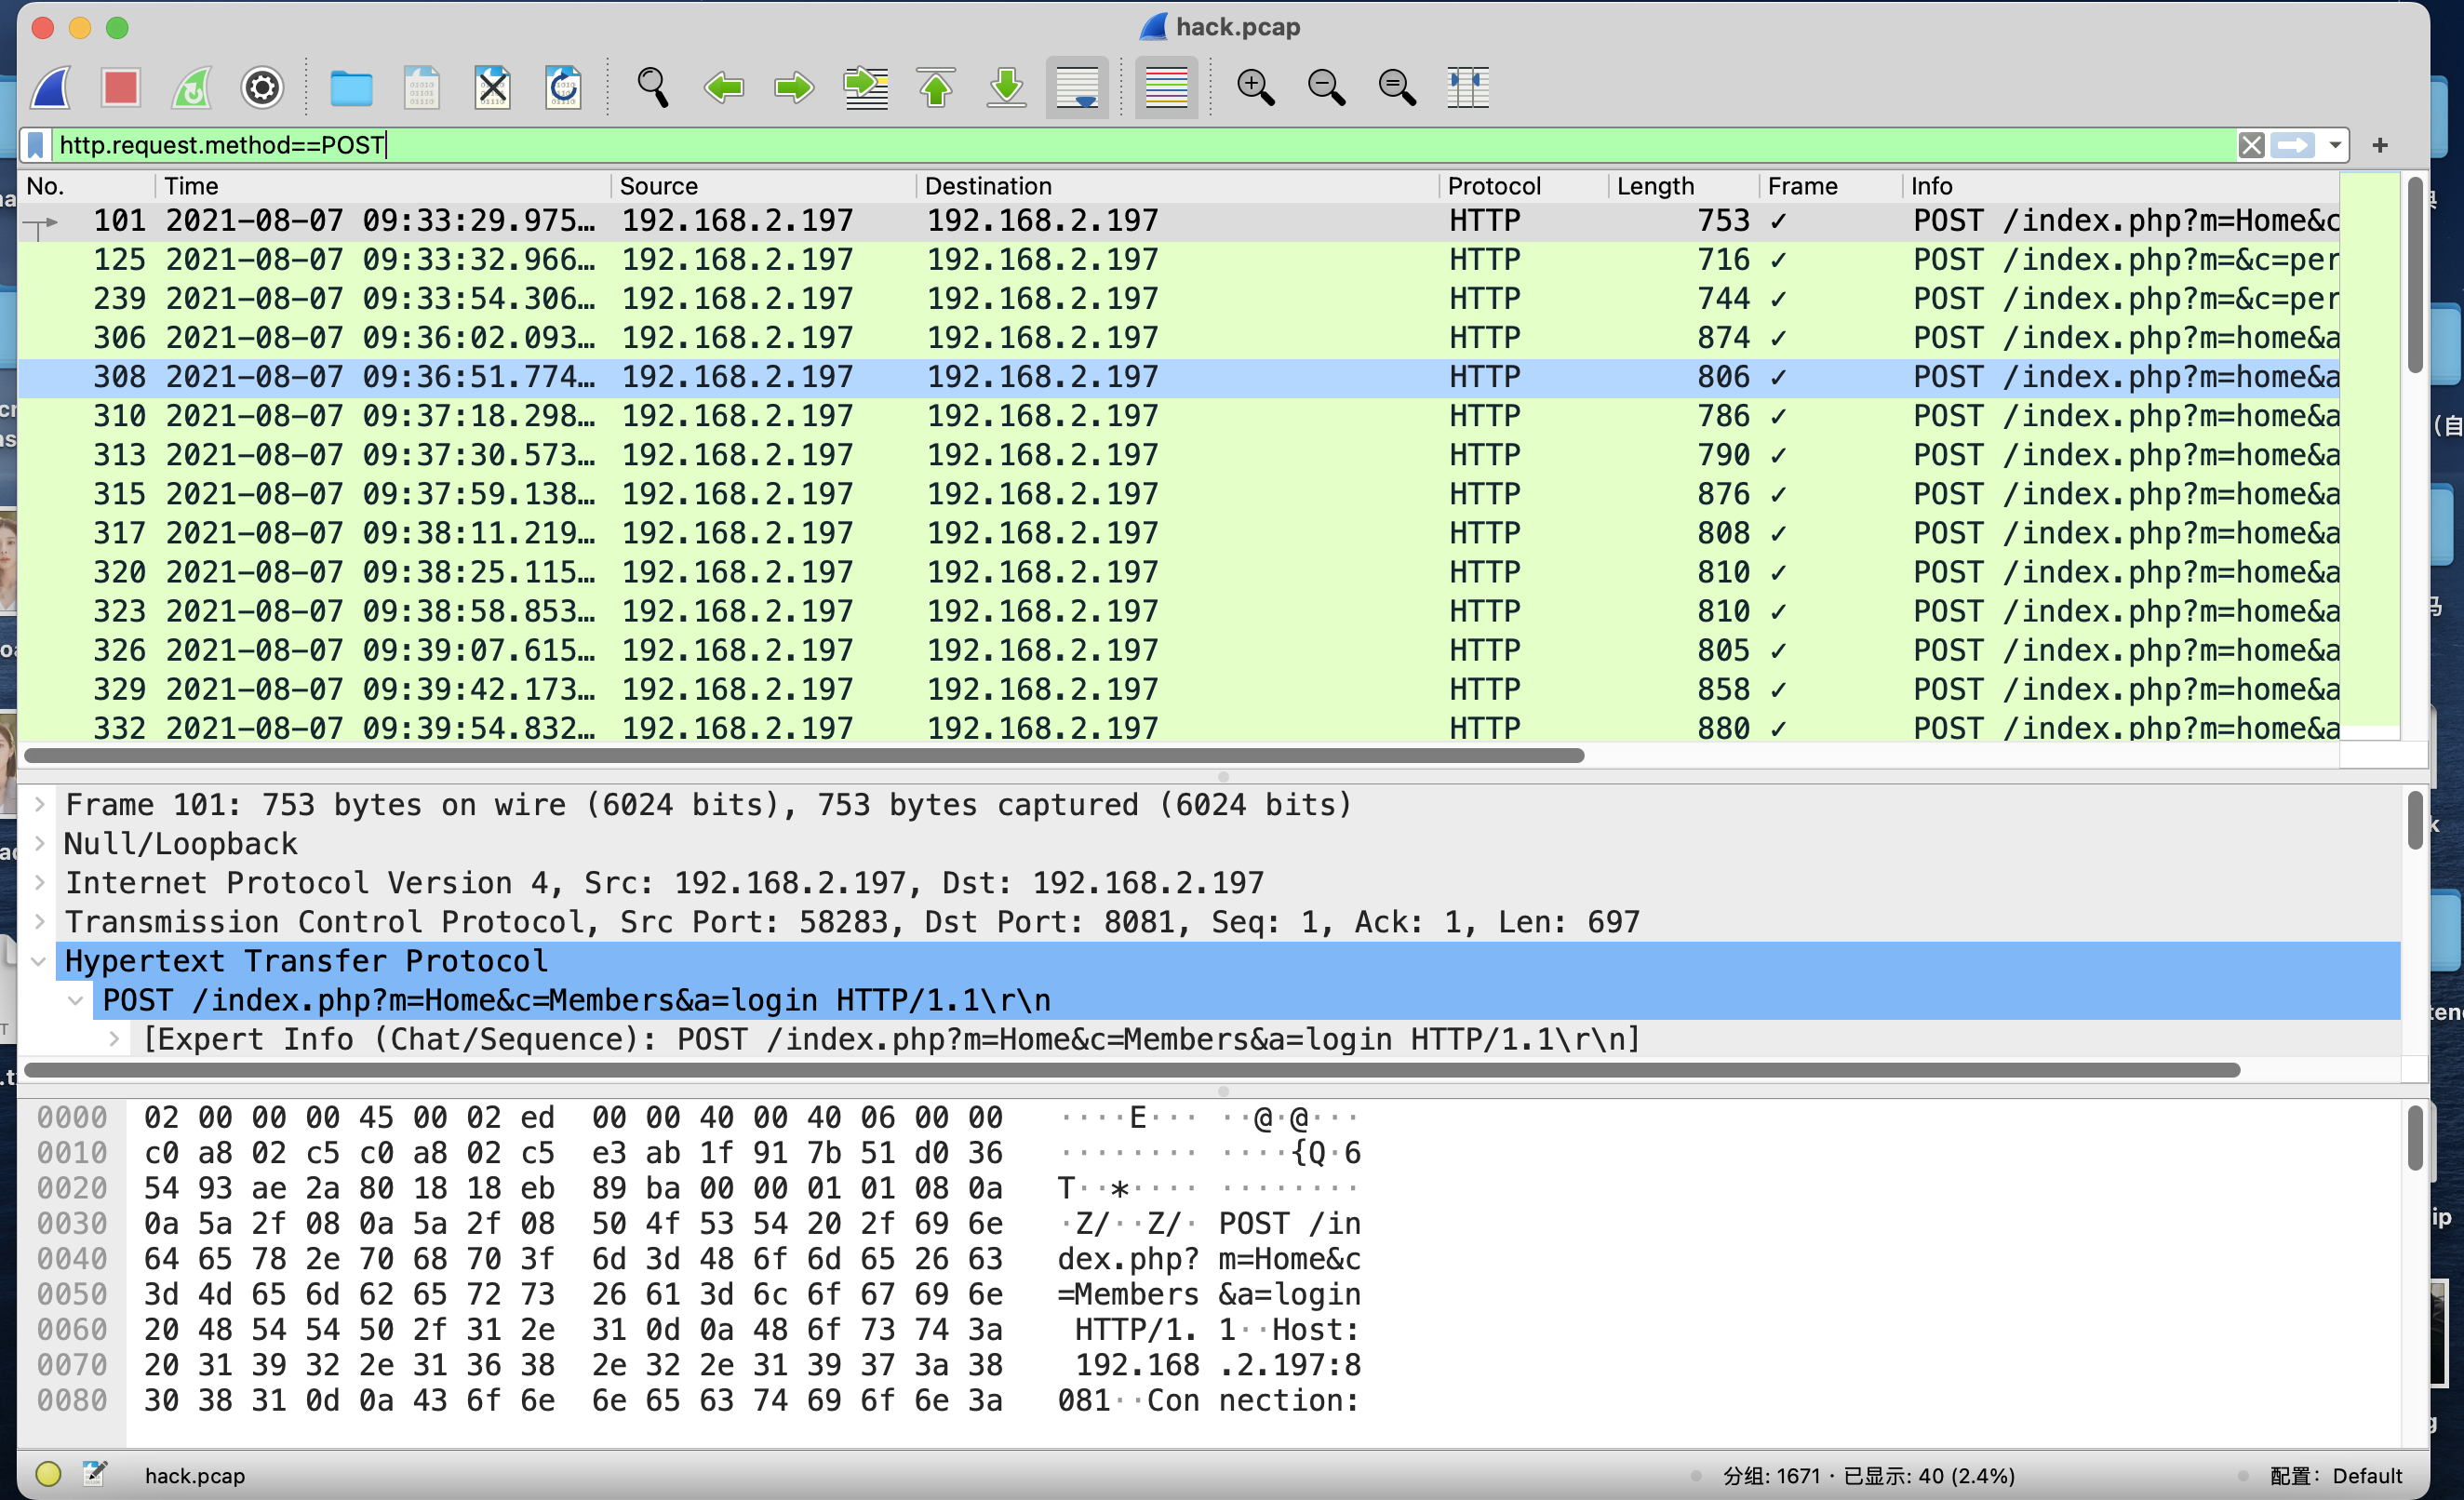
Task: Jump to first packet up arrow
Action: coord(936,88)
